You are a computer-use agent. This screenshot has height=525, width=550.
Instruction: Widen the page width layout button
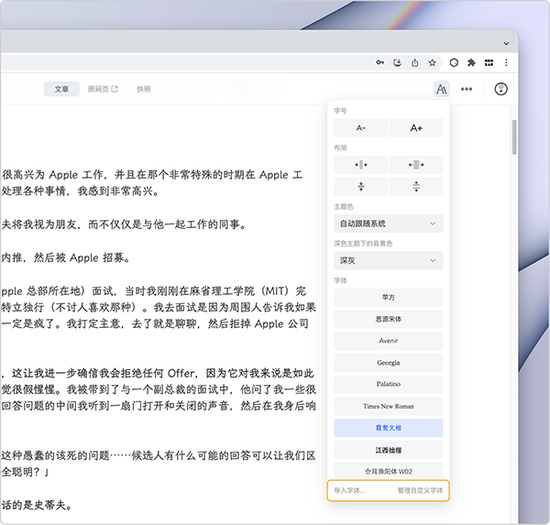pos(416,165)
